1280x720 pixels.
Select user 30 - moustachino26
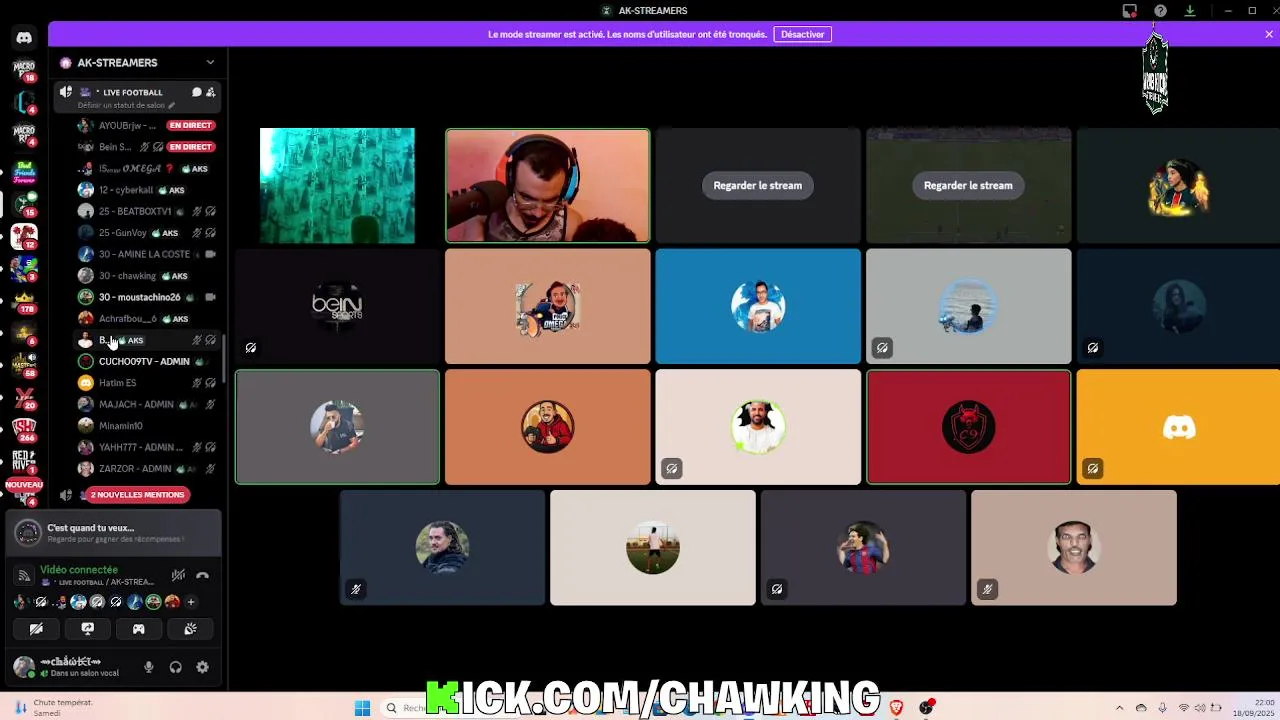pyautogui.click(x=147, y=297)
